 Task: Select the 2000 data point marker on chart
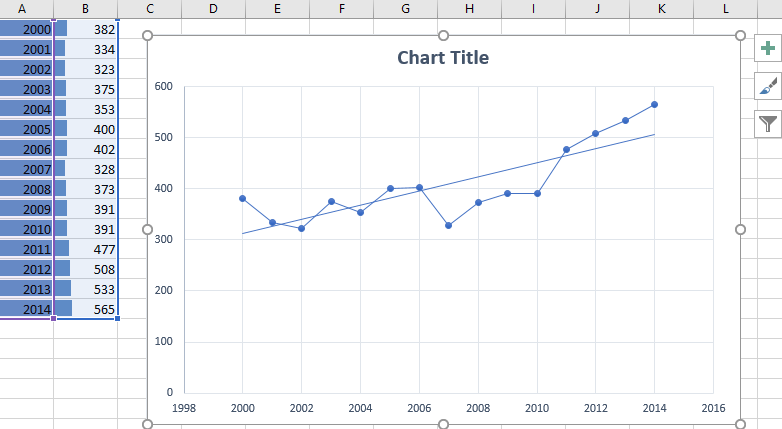pyautogui.click(x=242, y=199)
